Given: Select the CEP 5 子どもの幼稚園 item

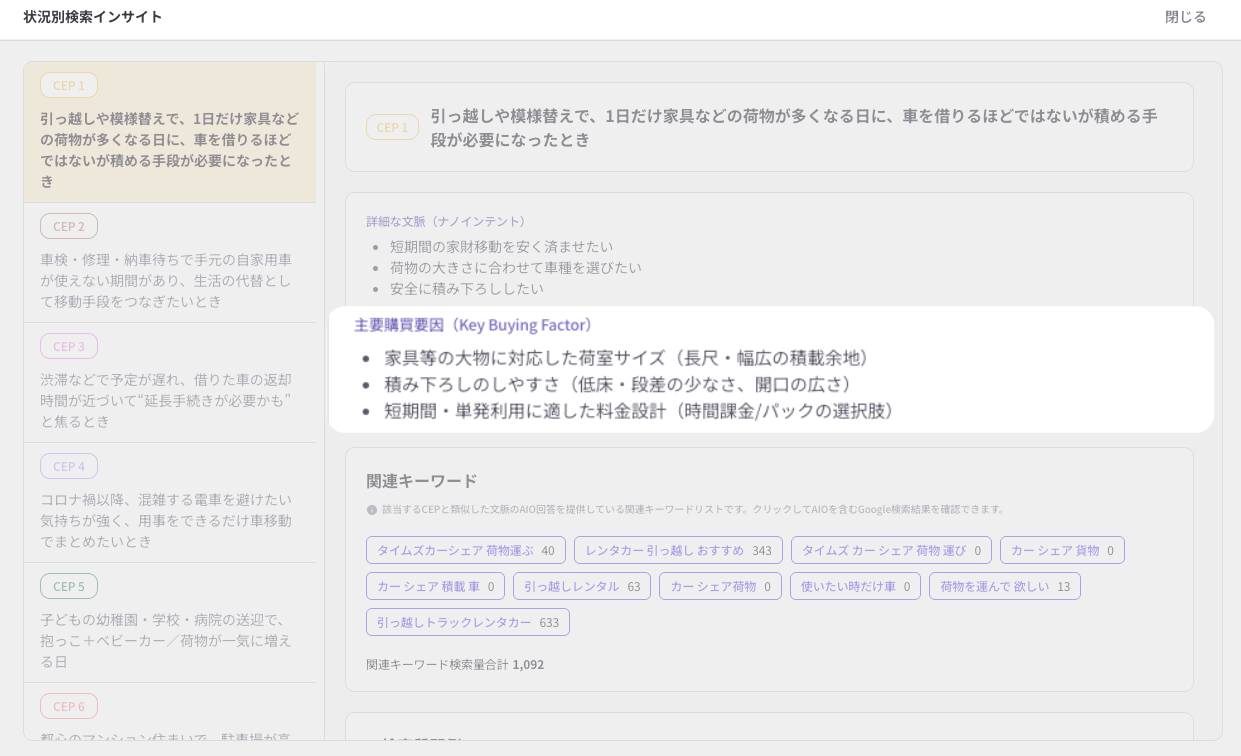Looking at the screenshot, I should 170,623.
